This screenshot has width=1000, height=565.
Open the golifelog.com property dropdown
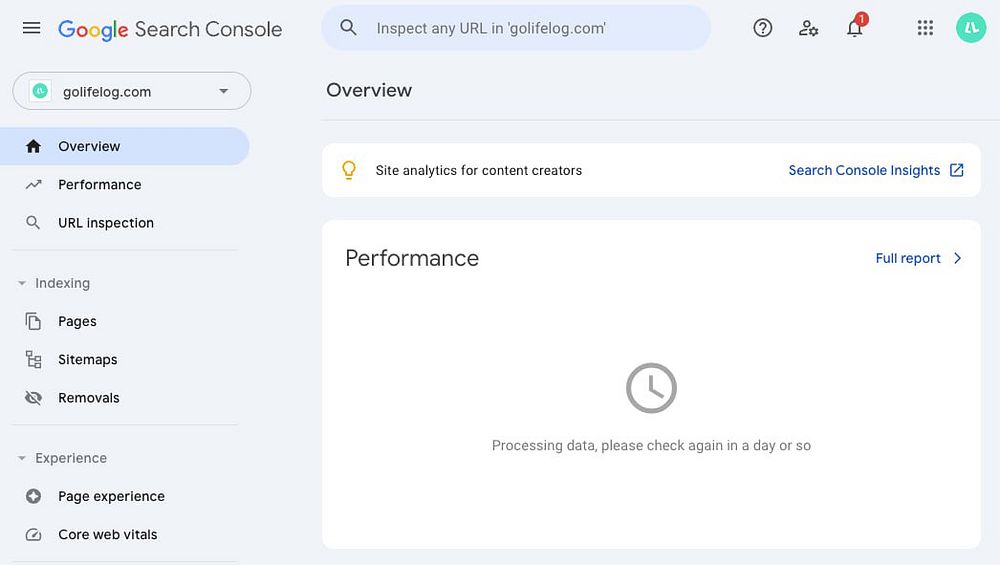coord(132,91)
